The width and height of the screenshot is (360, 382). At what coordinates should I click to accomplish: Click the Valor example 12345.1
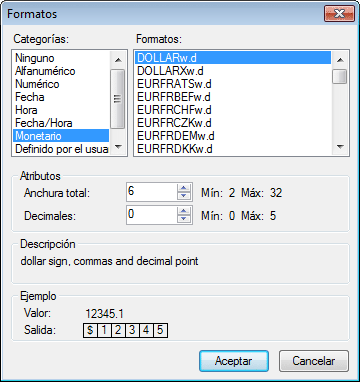[104, 314]
